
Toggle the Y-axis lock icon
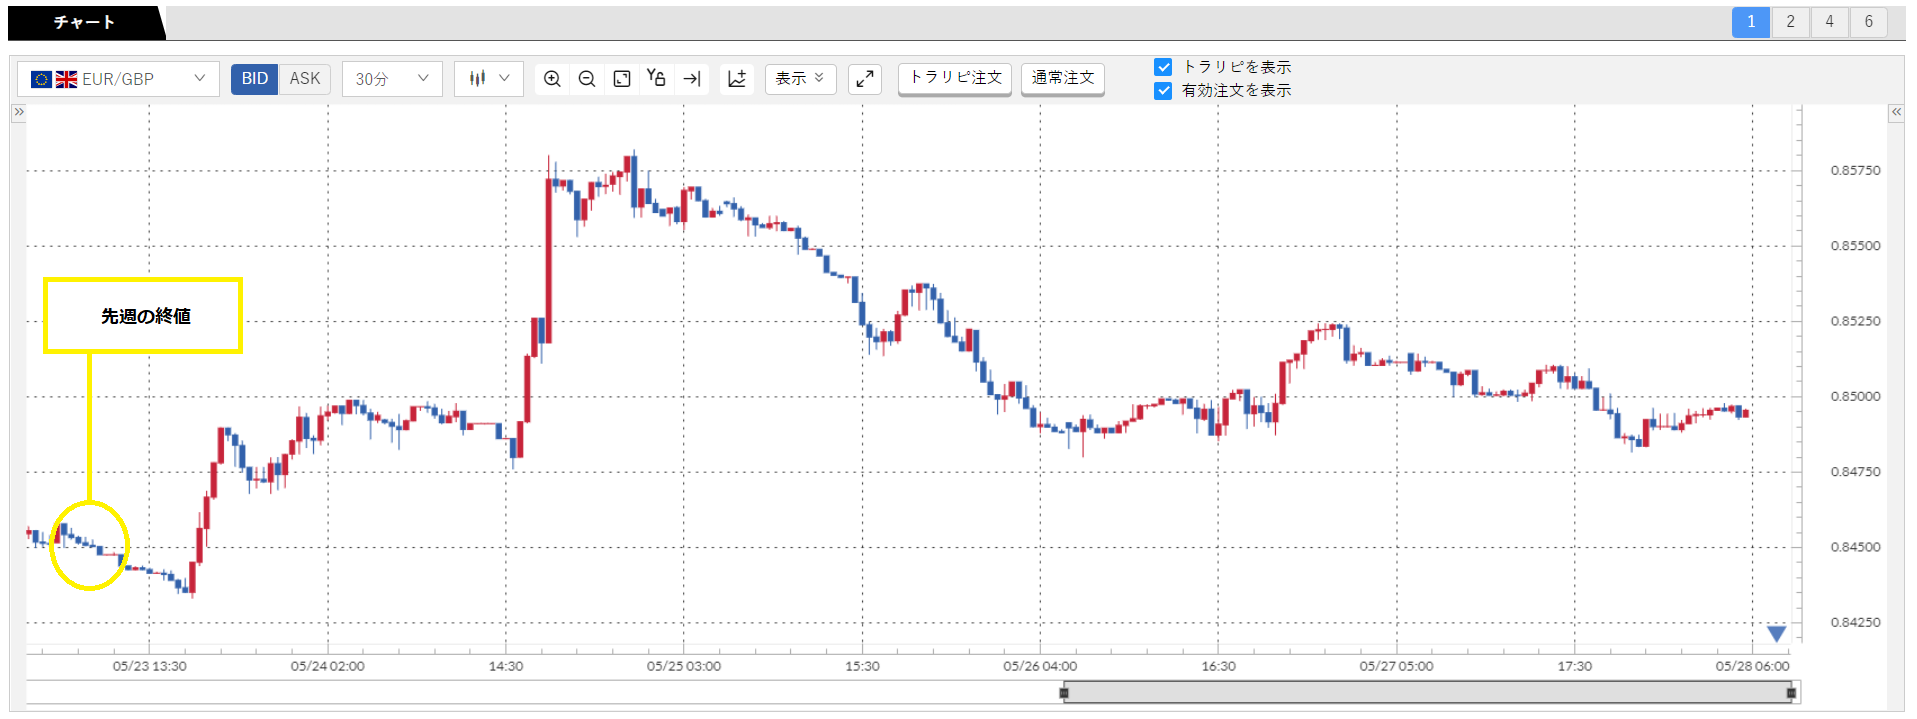tap(656, 78)
